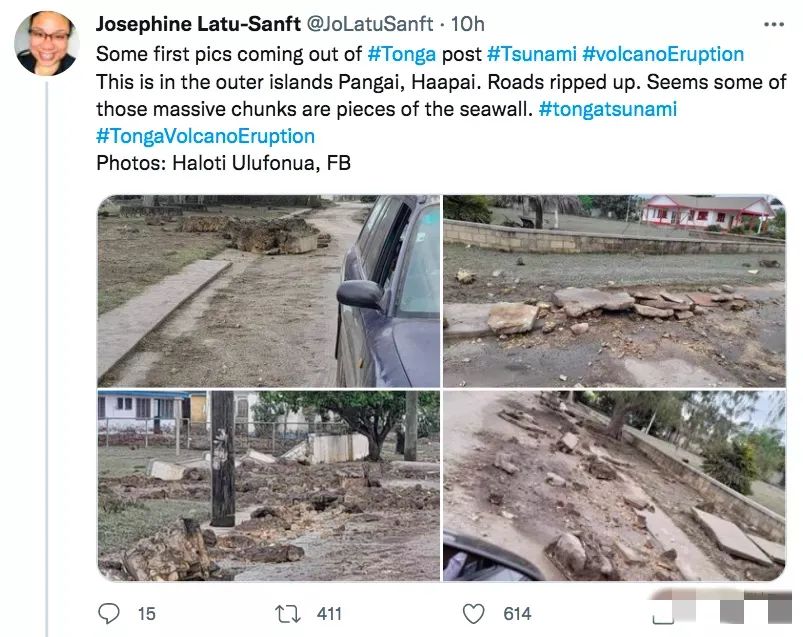803x637 pixels.
Task: Click the 614 likes count
Action: pos(517,613)
